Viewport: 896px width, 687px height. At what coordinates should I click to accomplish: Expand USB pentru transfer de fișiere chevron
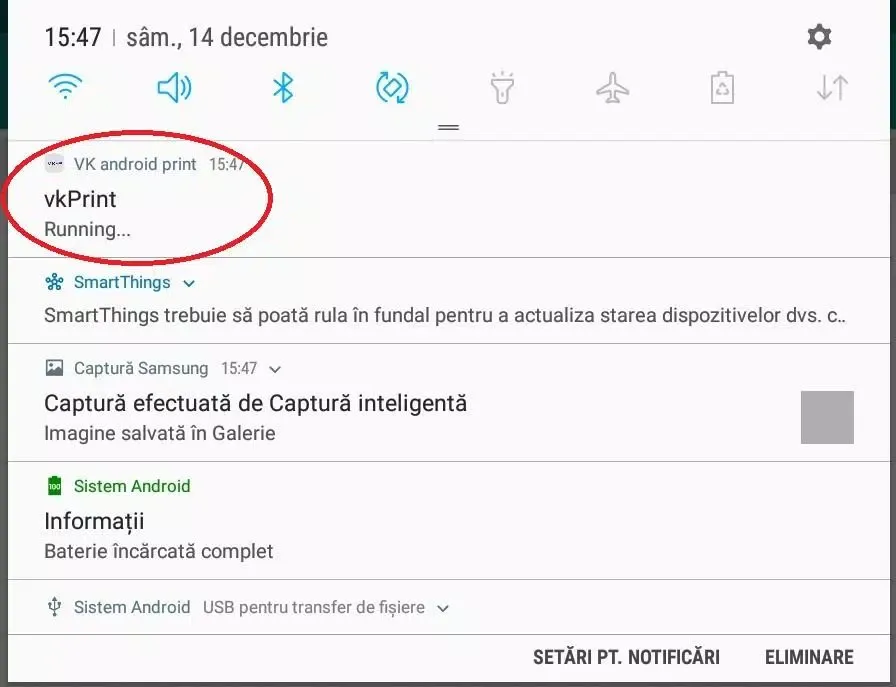[443, 608]
